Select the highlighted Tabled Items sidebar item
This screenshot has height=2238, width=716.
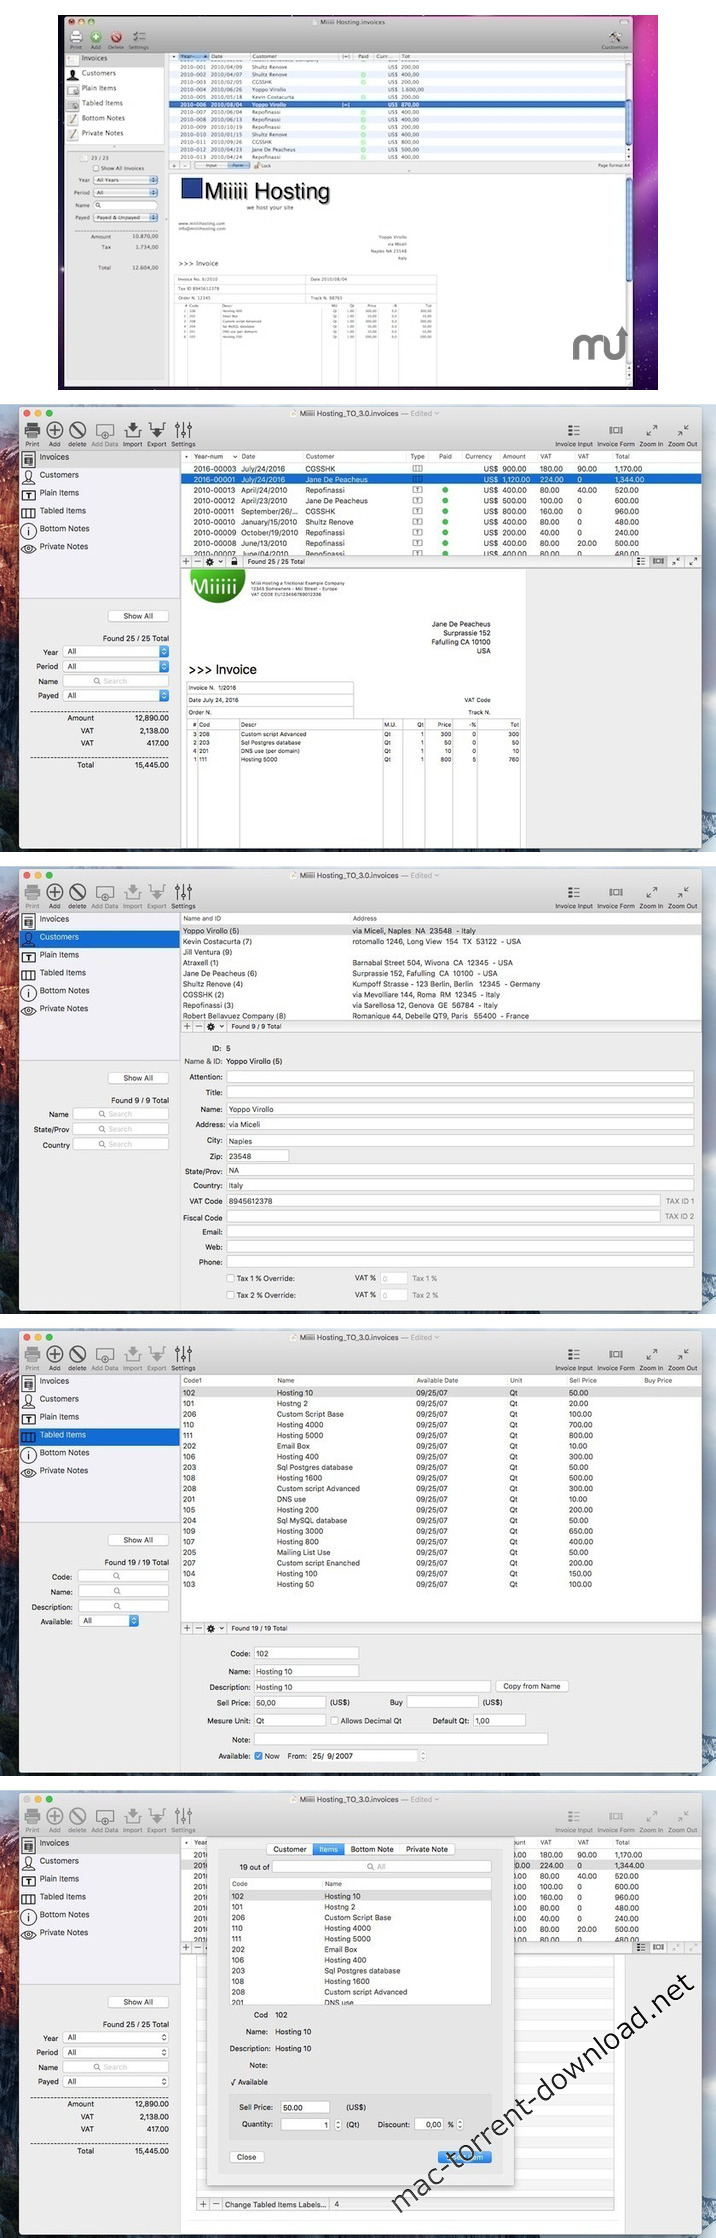click(98, 1435)
